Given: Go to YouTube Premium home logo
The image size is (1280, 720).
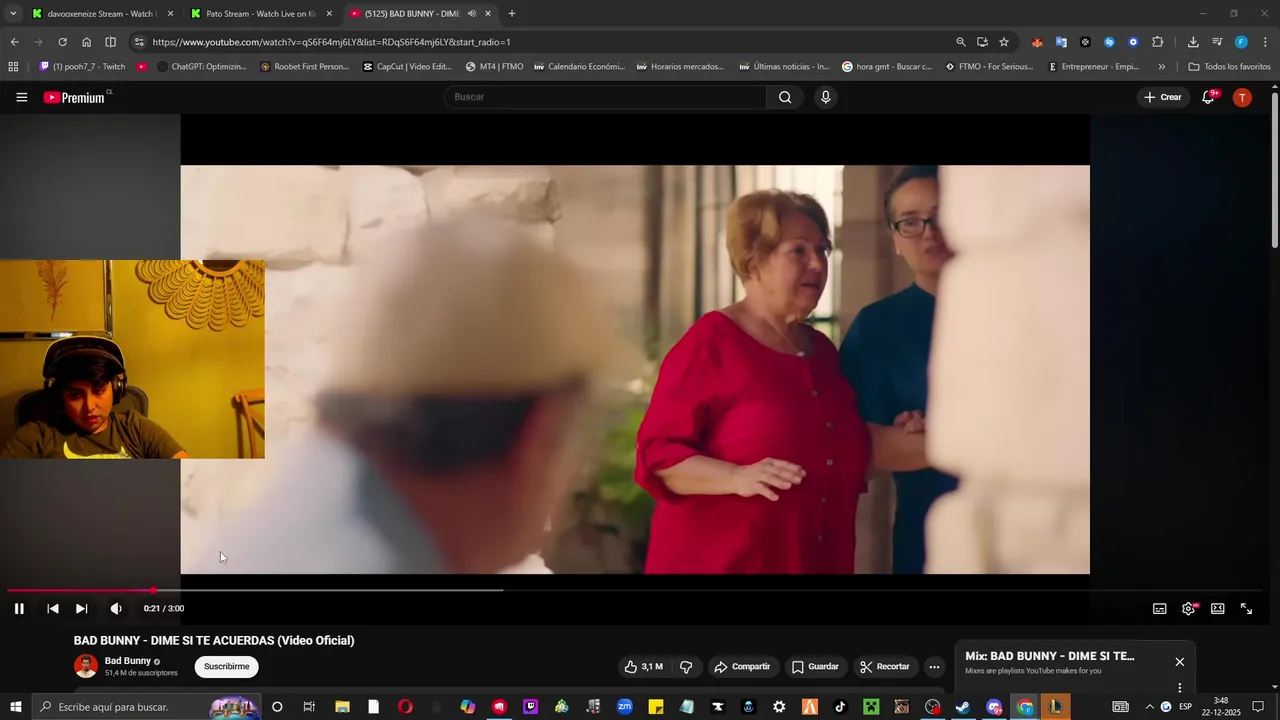Looking at the screenshot, I should [74, 97].
